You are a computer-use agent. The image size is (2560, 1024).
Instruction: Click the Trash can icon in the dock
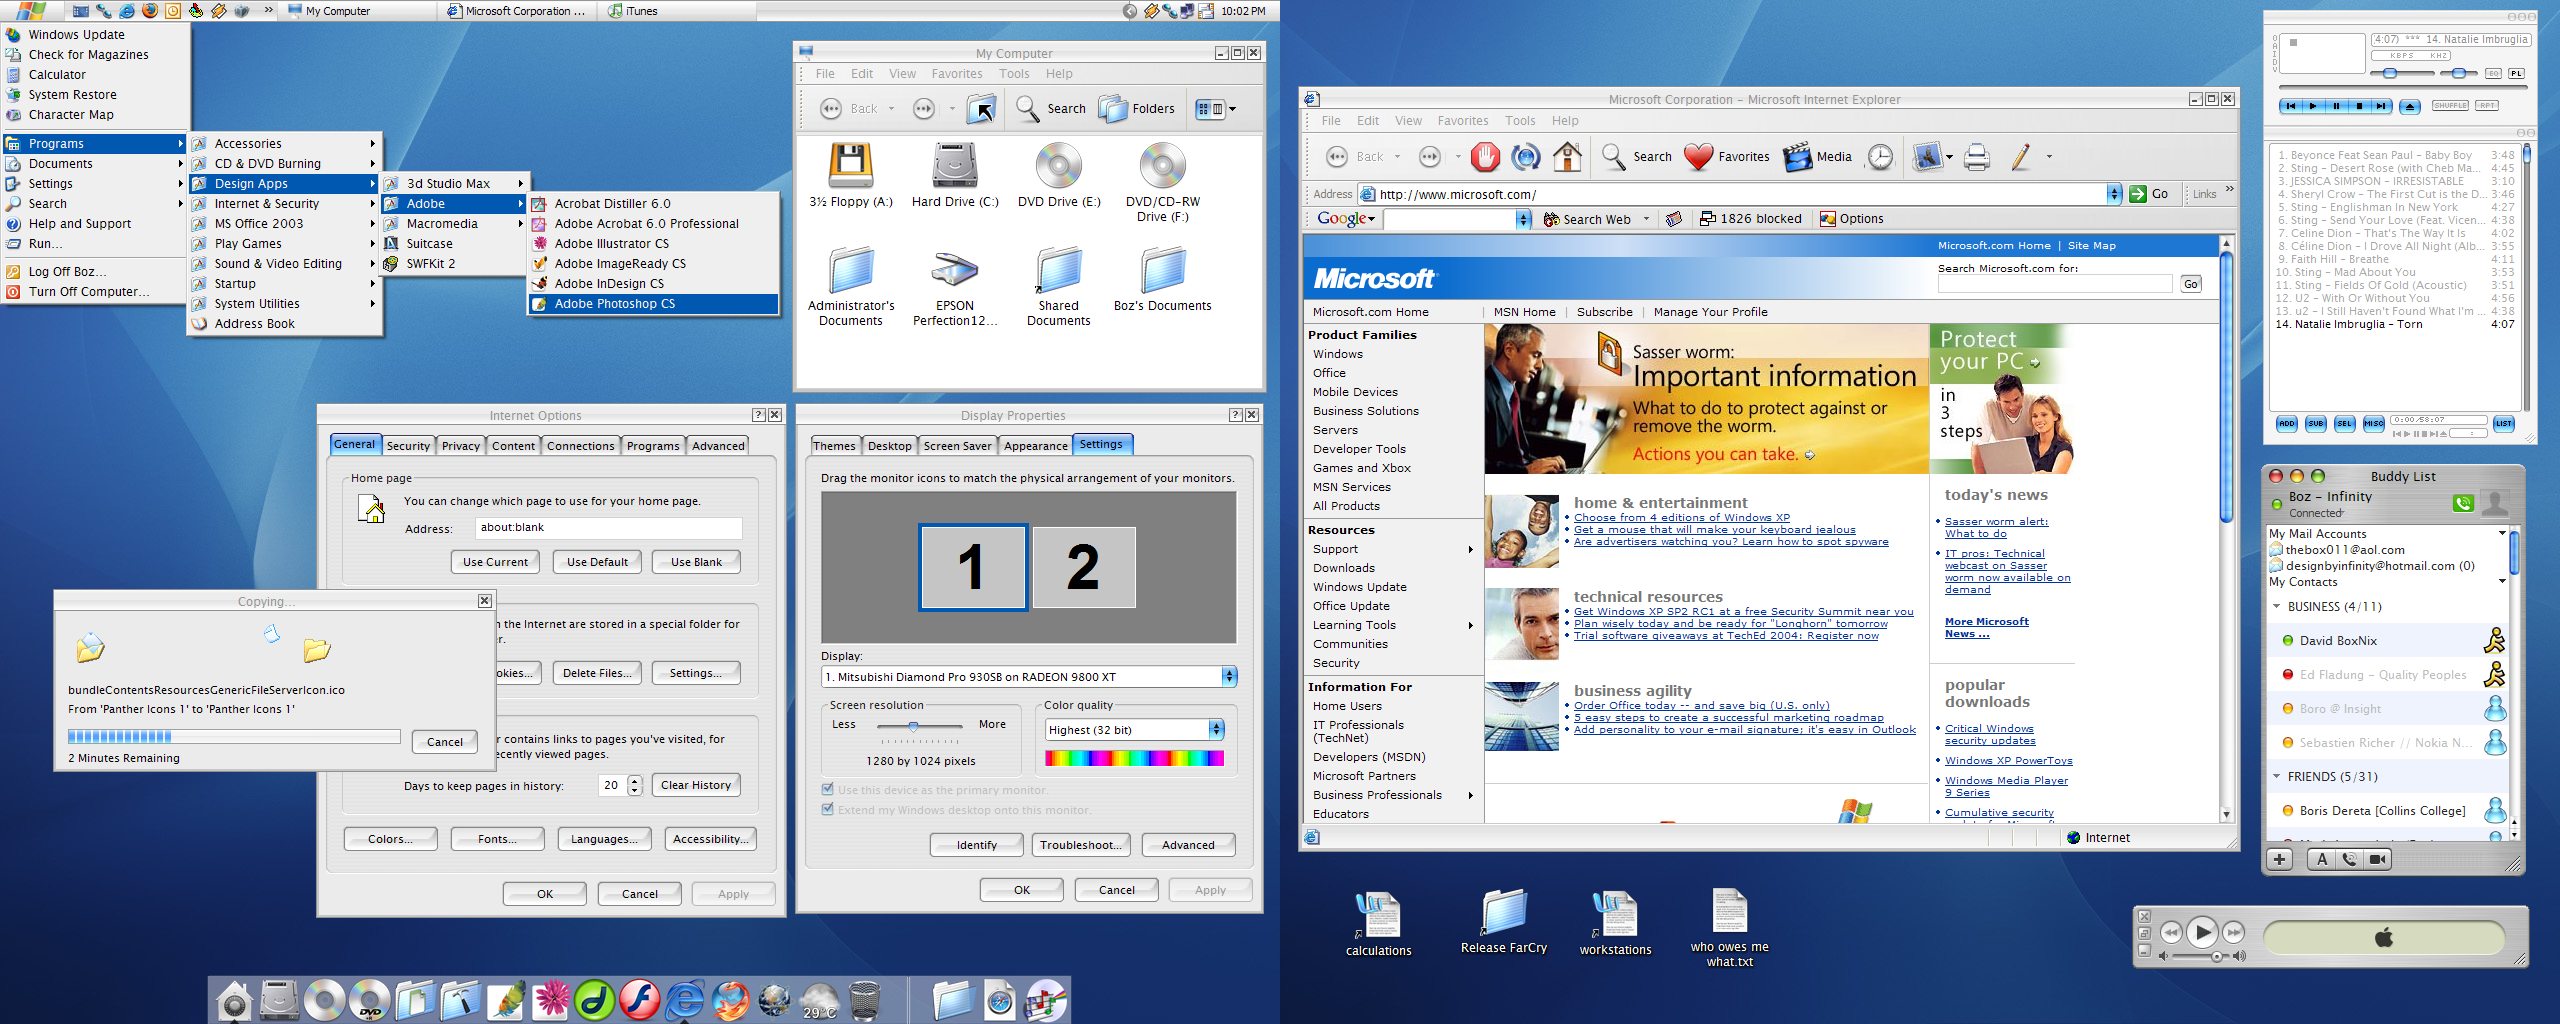pyautogui.click(x=865, y=999)
